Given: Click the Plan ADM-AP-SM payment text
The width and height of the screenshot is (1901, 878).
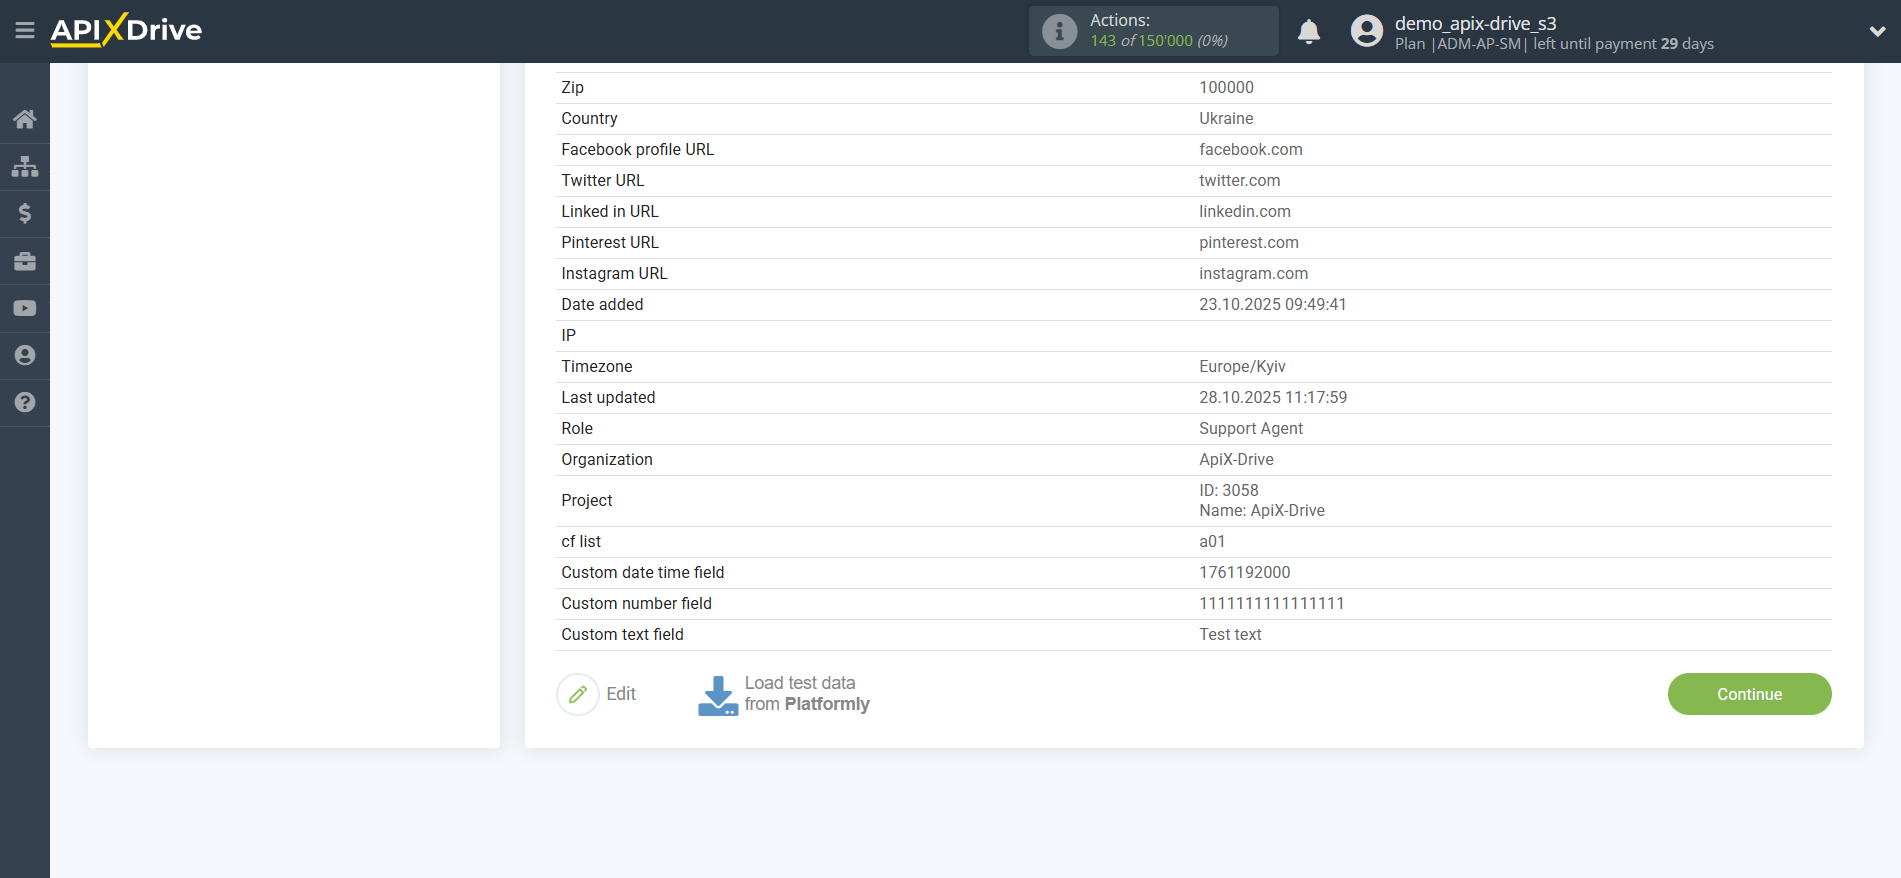Looking at the screenshot, I should click(1554, 44).
